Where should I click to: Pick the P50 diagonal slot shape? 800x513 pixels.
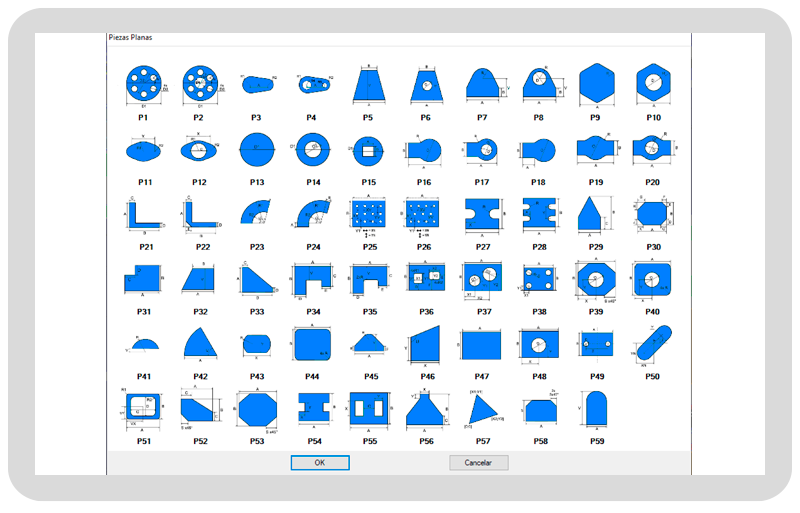pyautogui.click(x=652, y=345)
